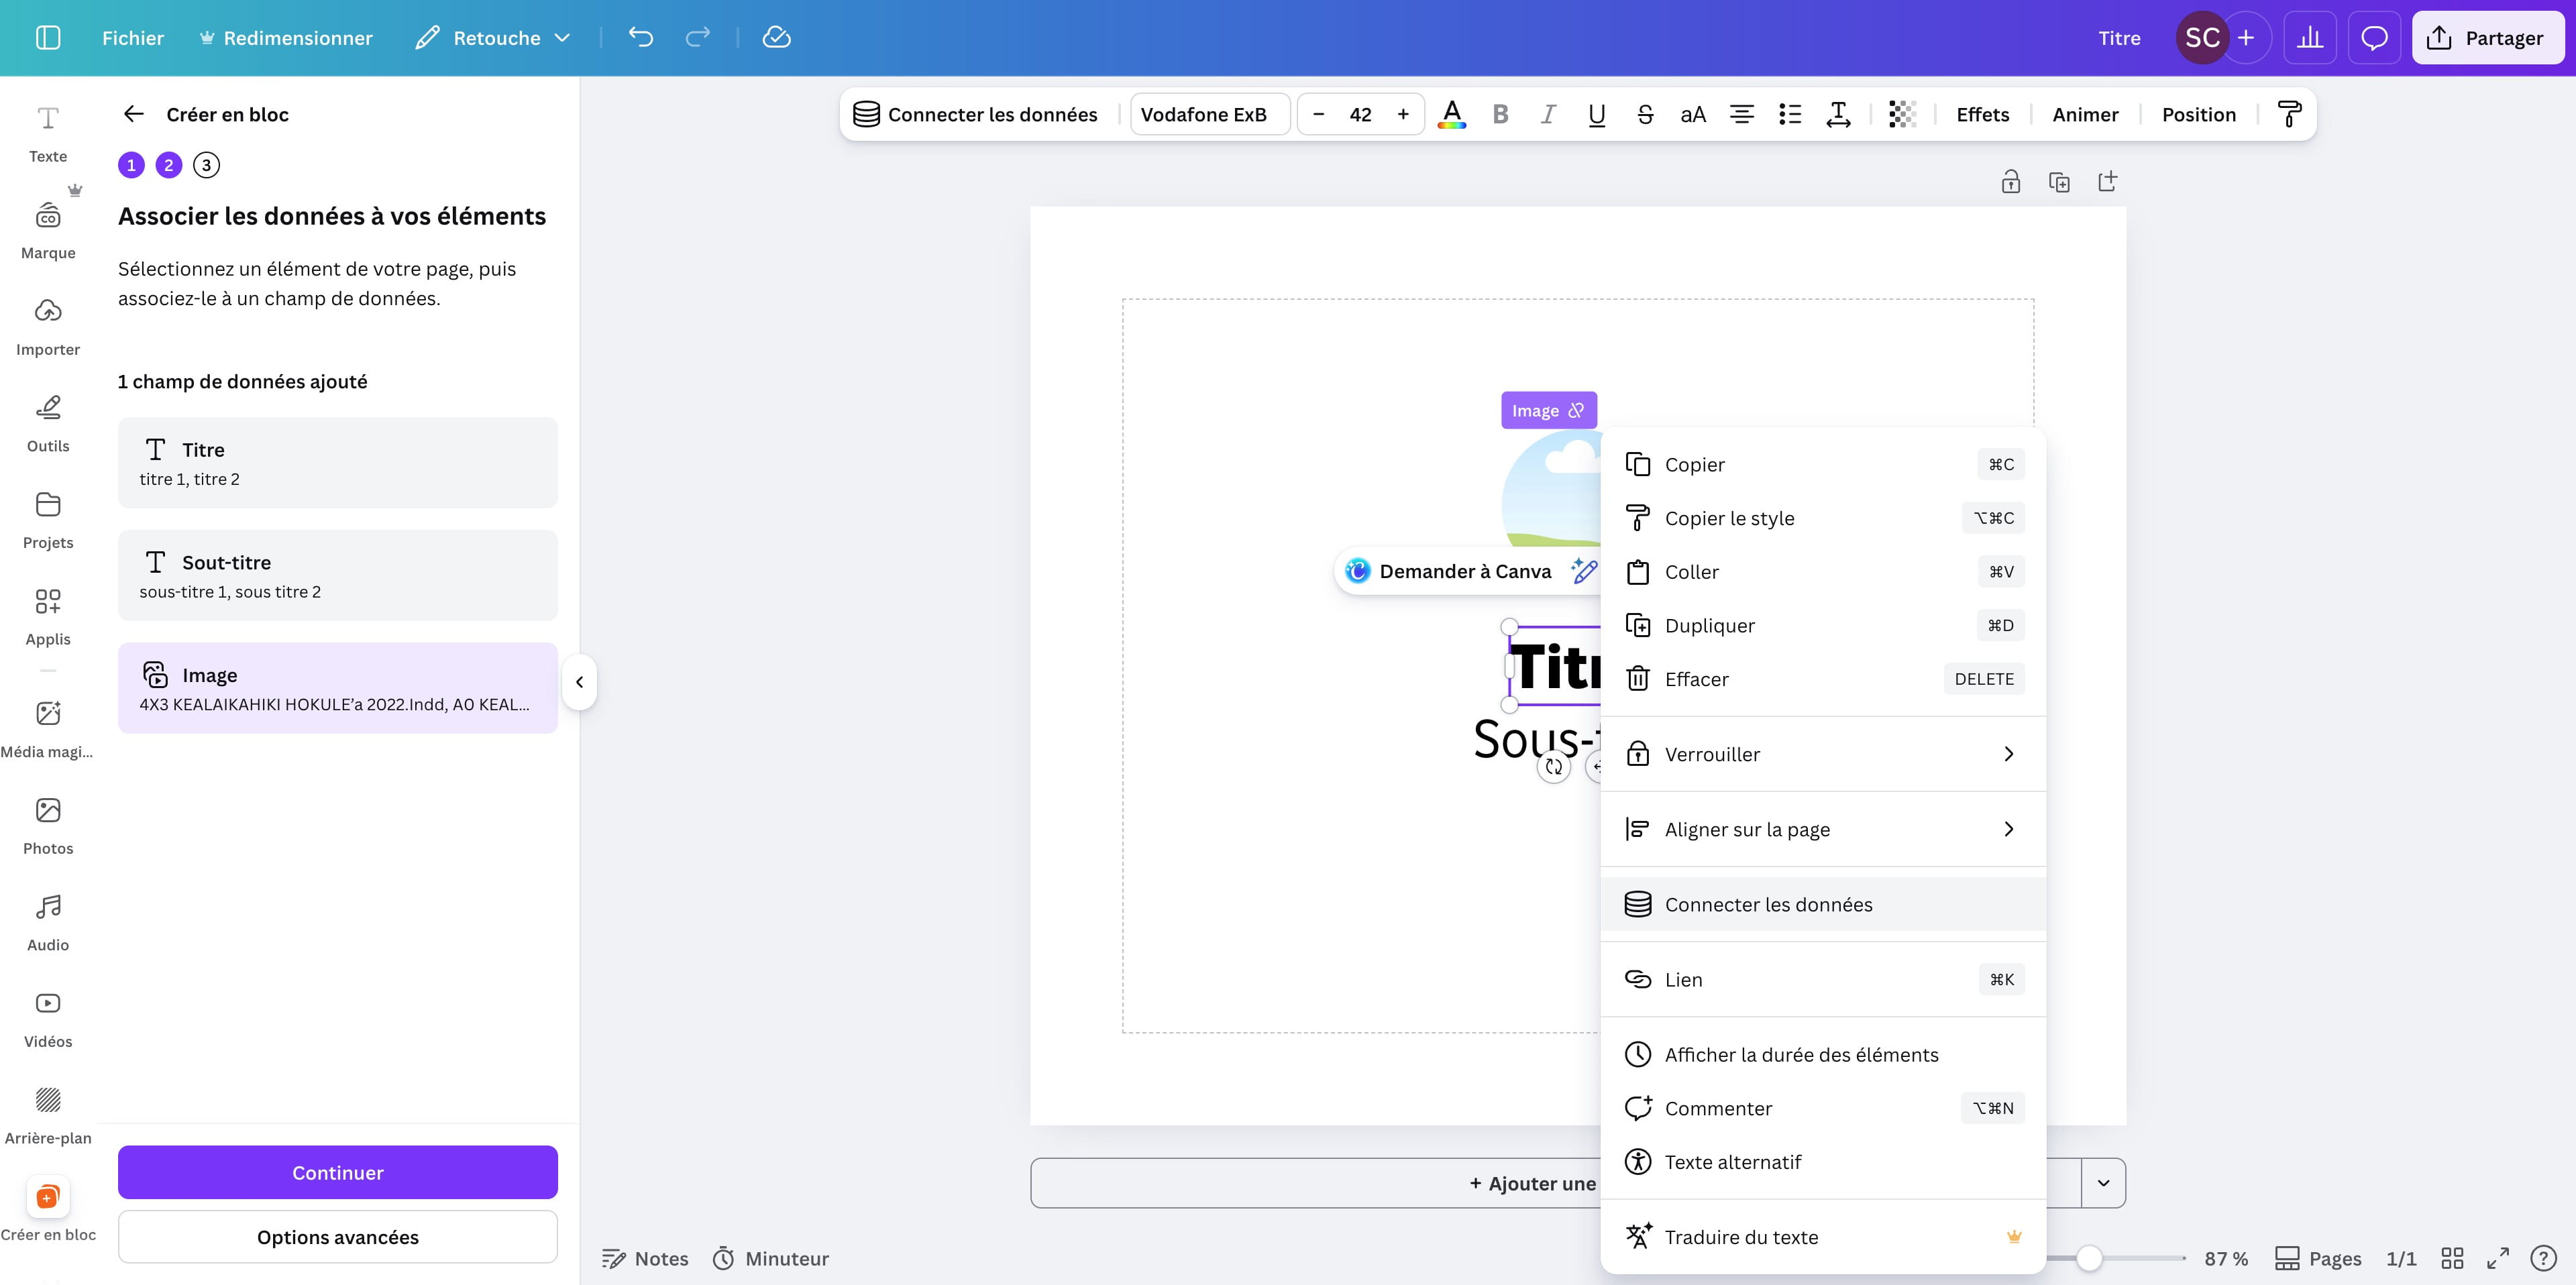Open the text color picker
Image resolution: width=2576 pixels, height=1285 pixels.
(x=1452, y=114)
